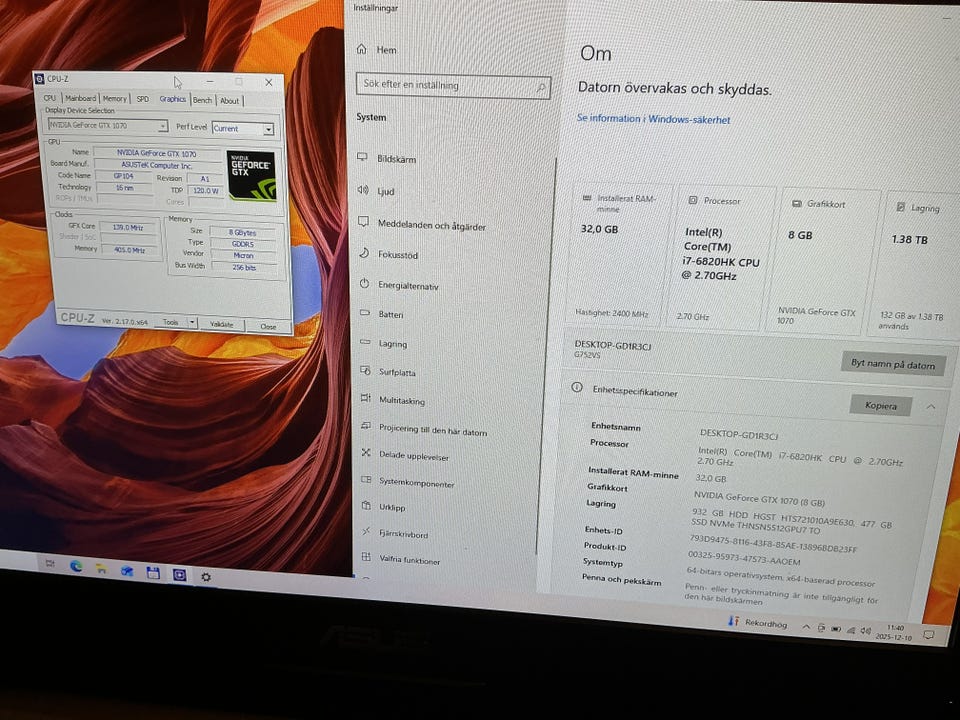Open File Explorer from taskbar
The image size is (960, 720).
tap(101, 569)
